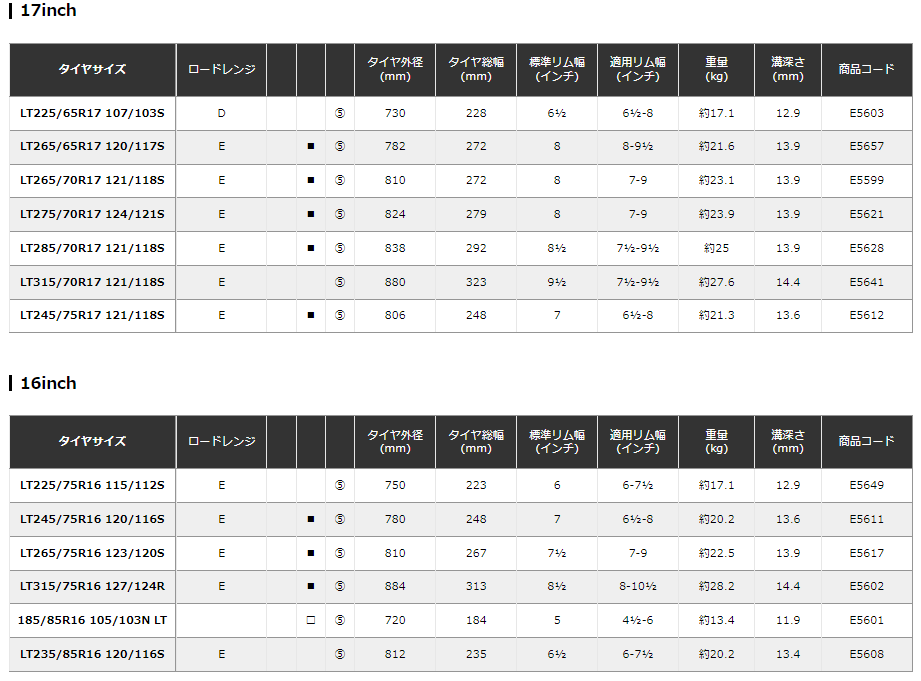Click the circled S icon for LT225/65R17
This screenshot has height=681, width=921.
[x=340, y=113]
